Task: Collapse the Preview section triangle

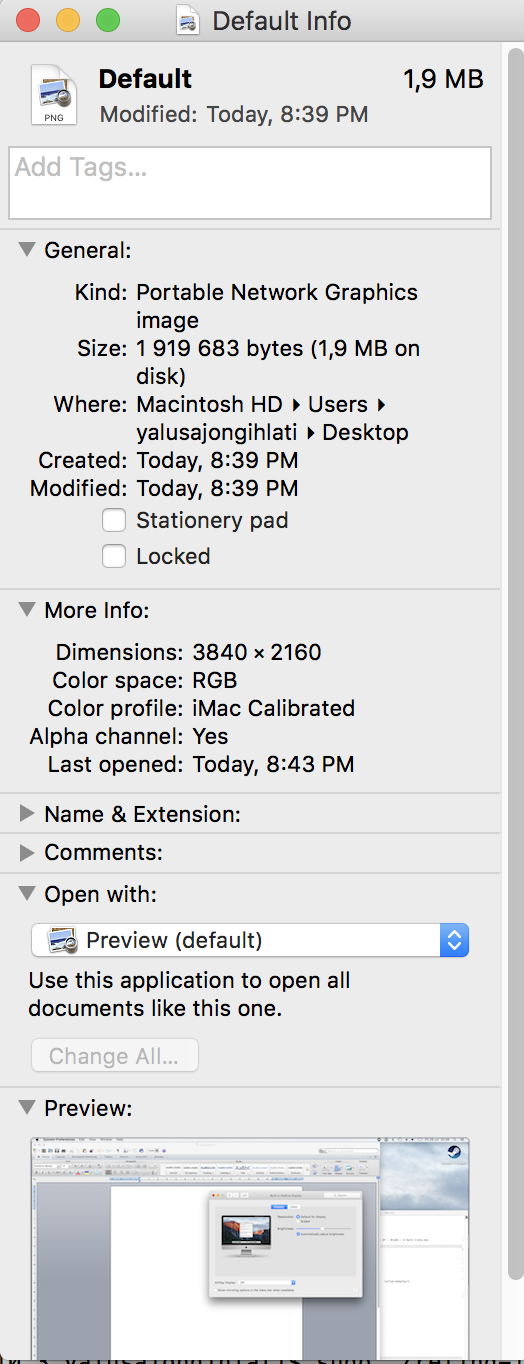Action: pyautogui.click(x=27, y=1107)
